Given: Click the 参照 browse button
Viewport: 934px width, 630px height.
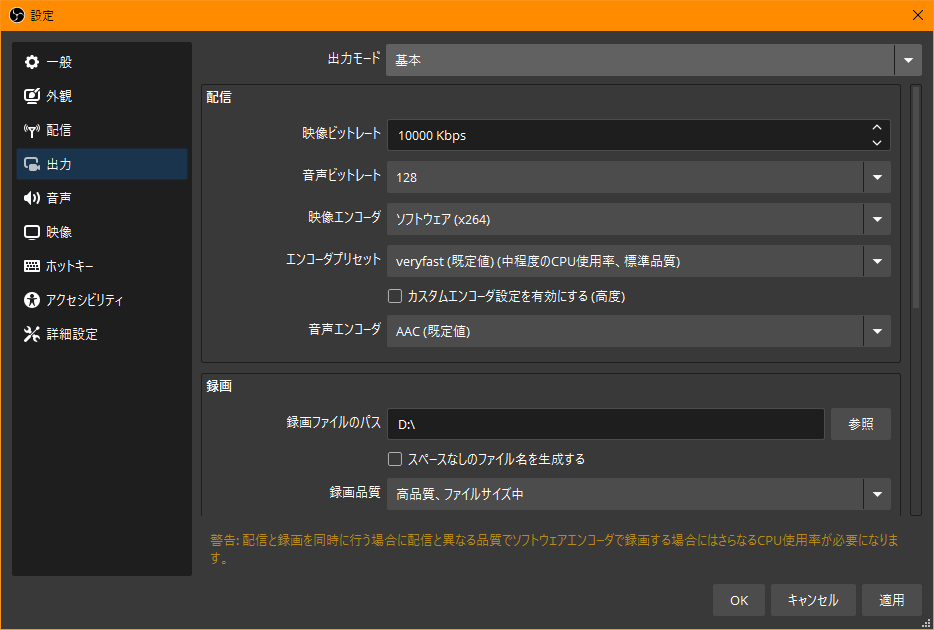Looking at the screenshot, I should click(860, 424).
